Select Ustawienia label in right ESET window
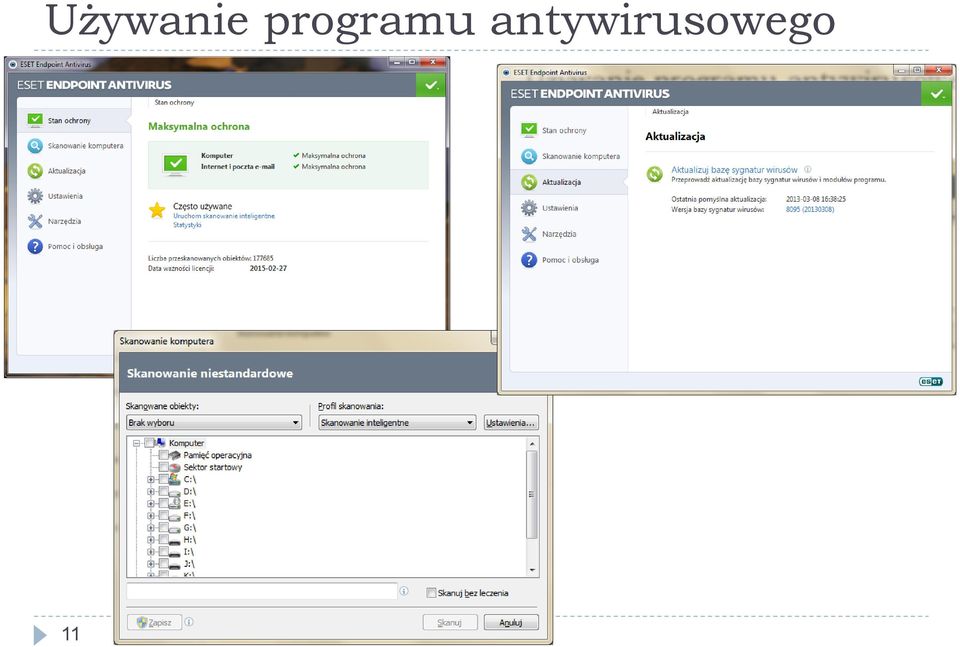Image resolution: width=960 pixels, height=647 pixels. click(x=560, y=208)
